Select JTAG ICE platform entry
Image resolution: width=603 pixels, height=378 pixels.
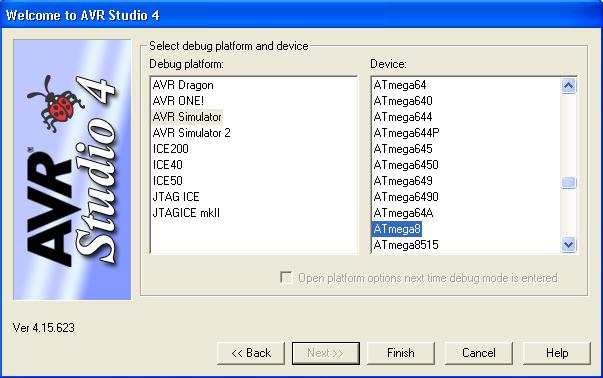coord(176,196)
